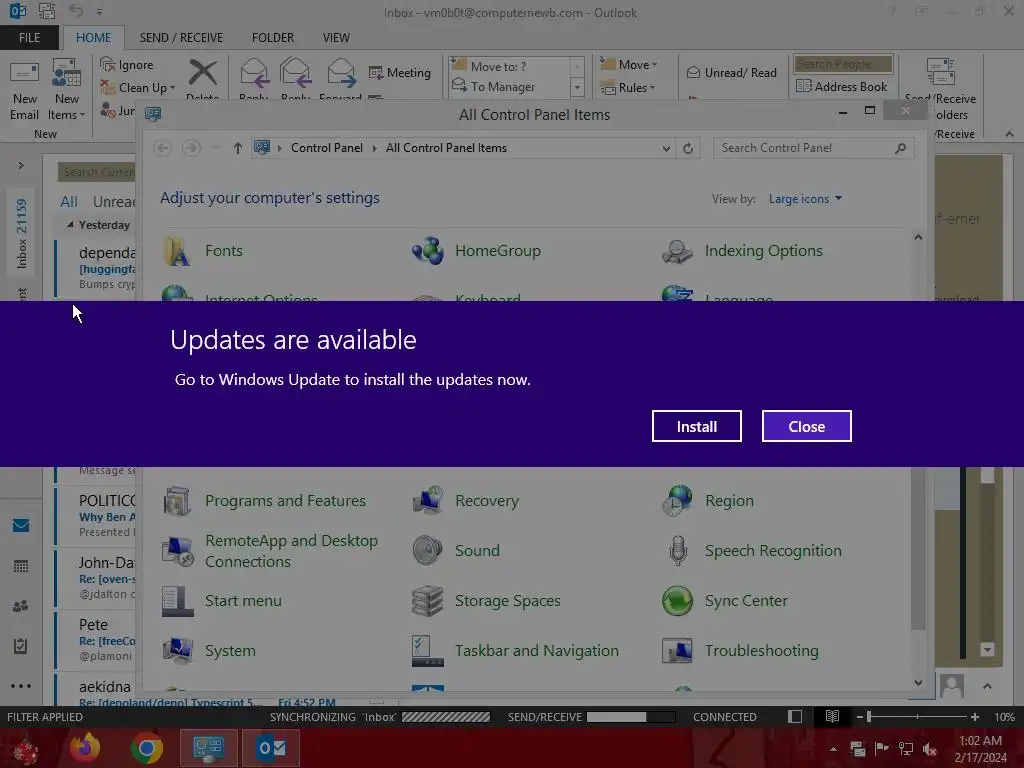The height and width of the screenshot is (768, 1024).
Task: Click zoom out minus button
Action: (x=859, y=717)
